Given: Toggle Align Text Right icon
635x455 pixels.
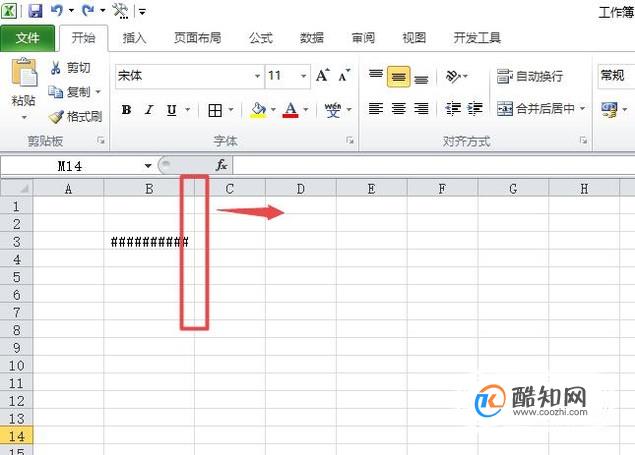Looking at the screenshot, I should pyautogui.click(x=421, y=108).
